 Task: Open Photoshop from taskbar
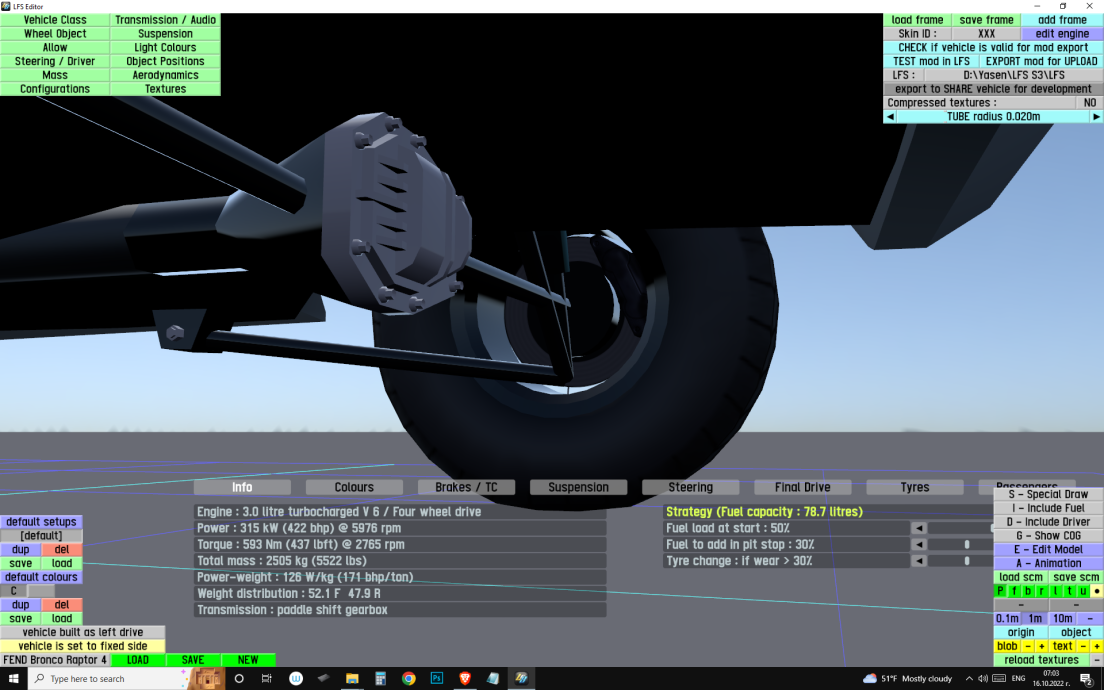(437, 679)
